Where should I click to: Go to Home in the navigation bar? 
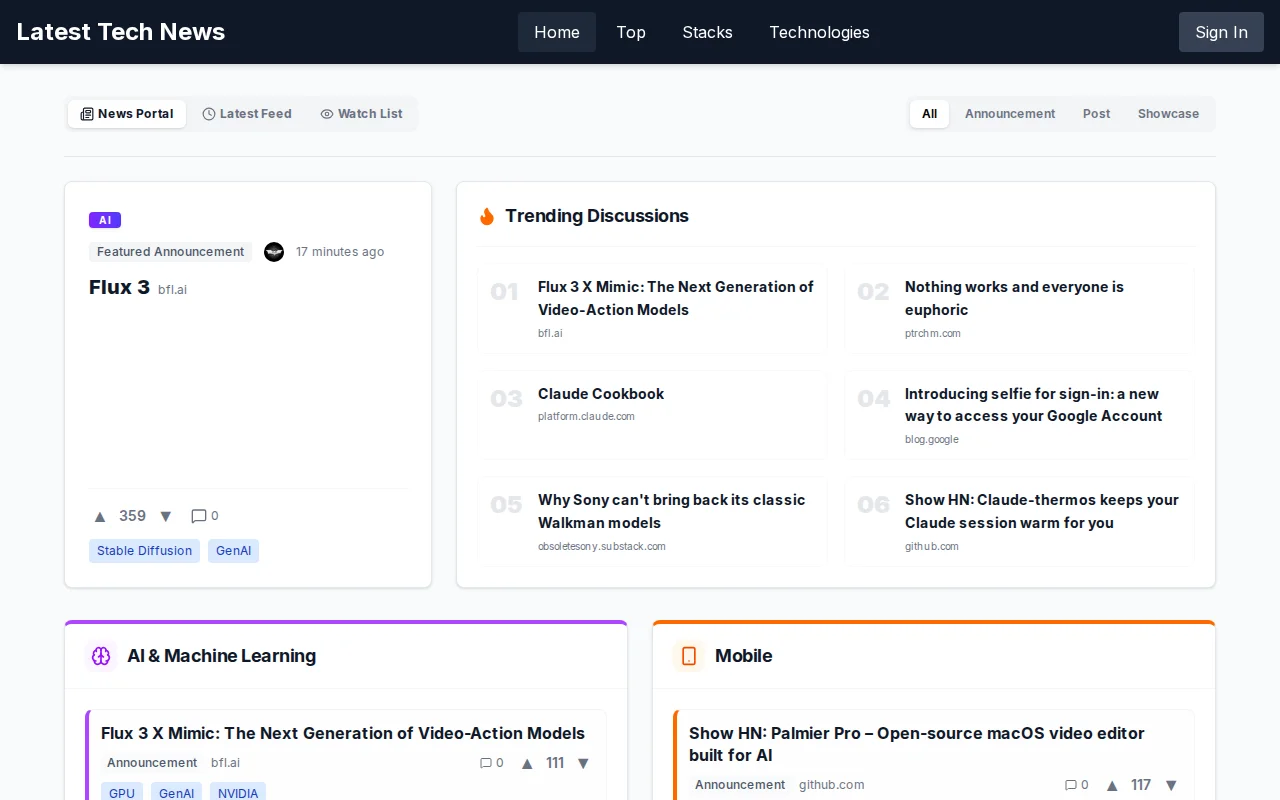coord(557,32)
